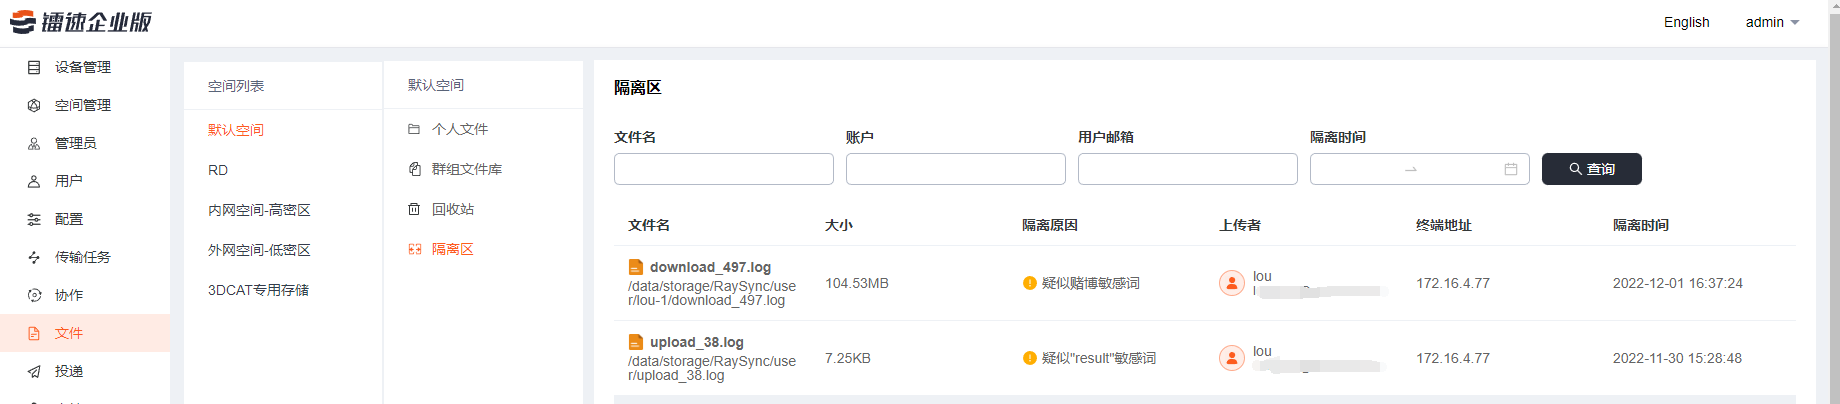
Task: Switch language to English
Action: pos(1686,22)
